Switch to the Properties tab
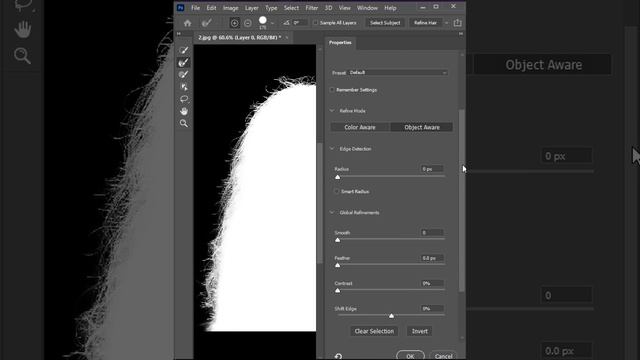Viewport: 640px width, 360px height. (340, 42)
